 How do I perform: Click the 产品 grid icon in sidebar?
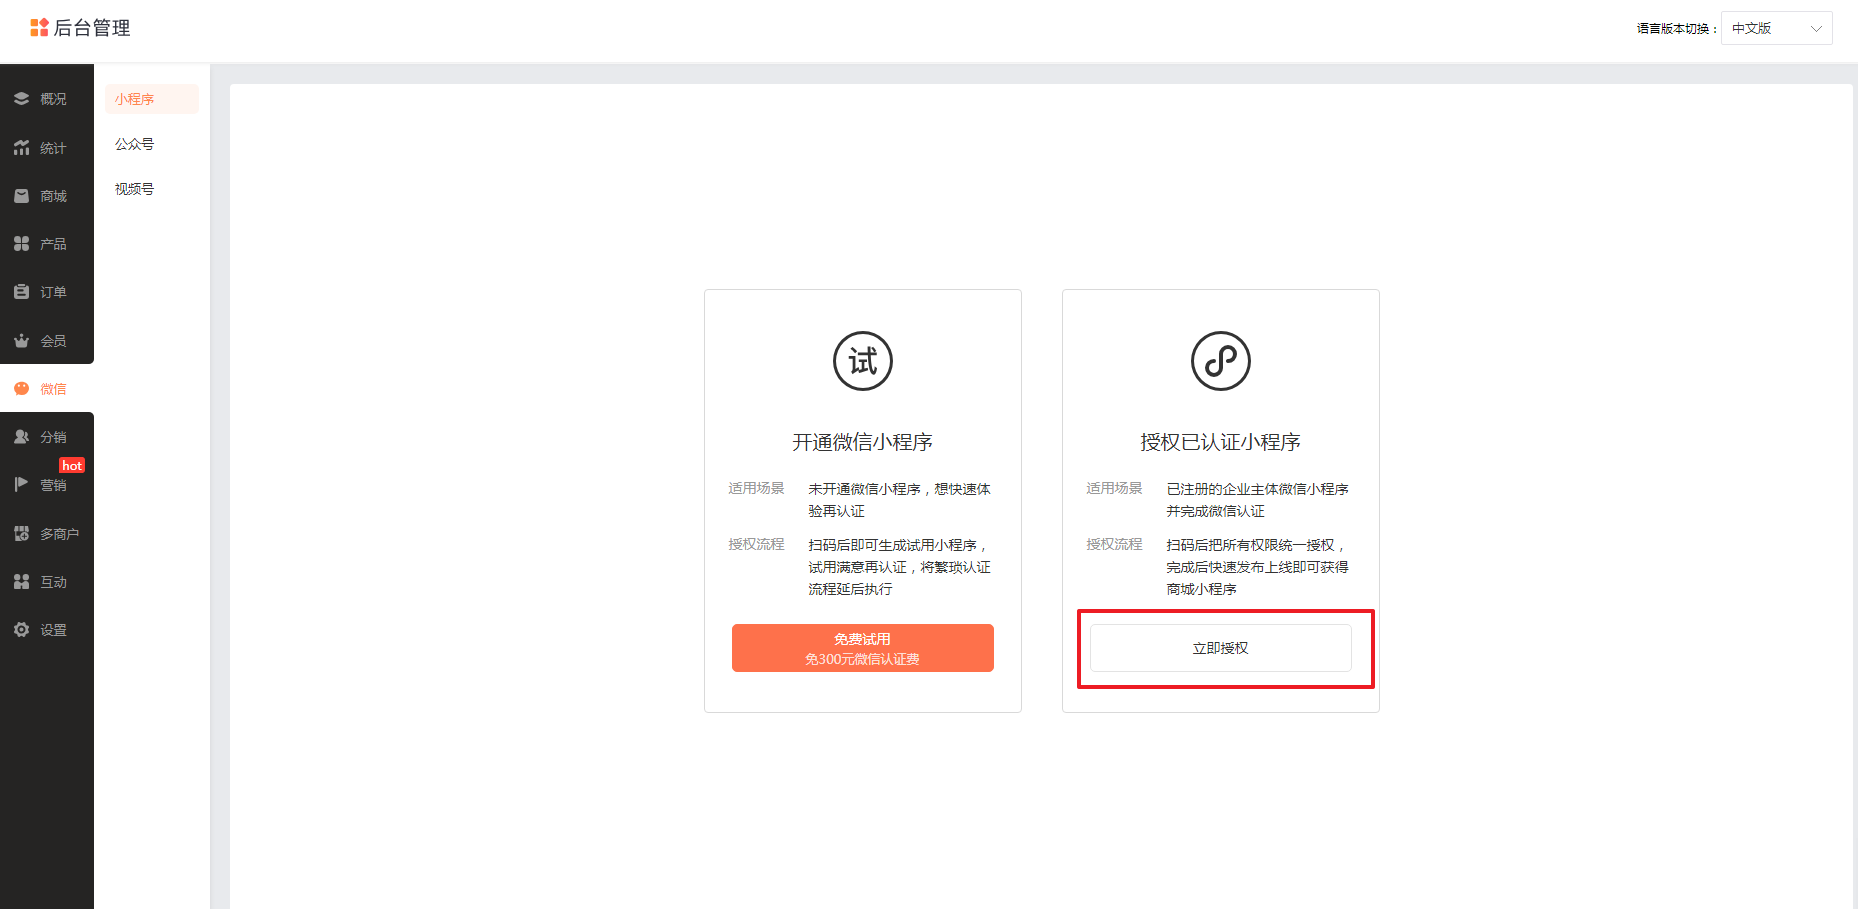coord(21,244)
